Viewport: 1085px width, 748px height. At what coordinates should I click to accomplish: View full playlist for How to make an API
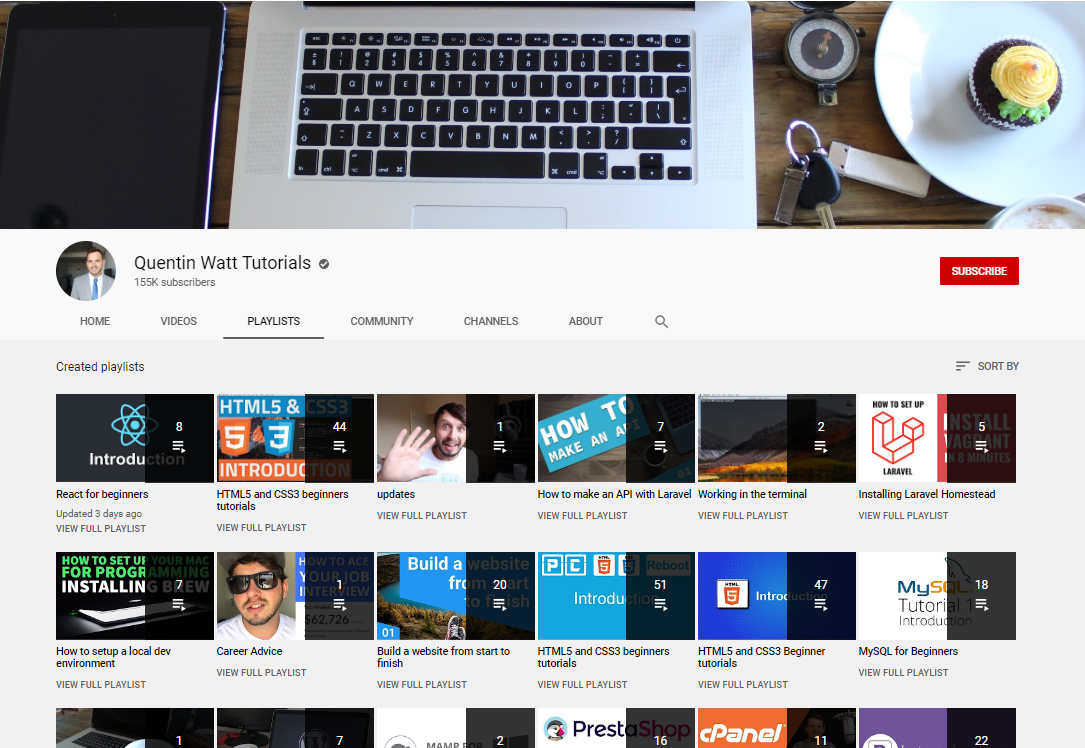(x=582, y=516)
